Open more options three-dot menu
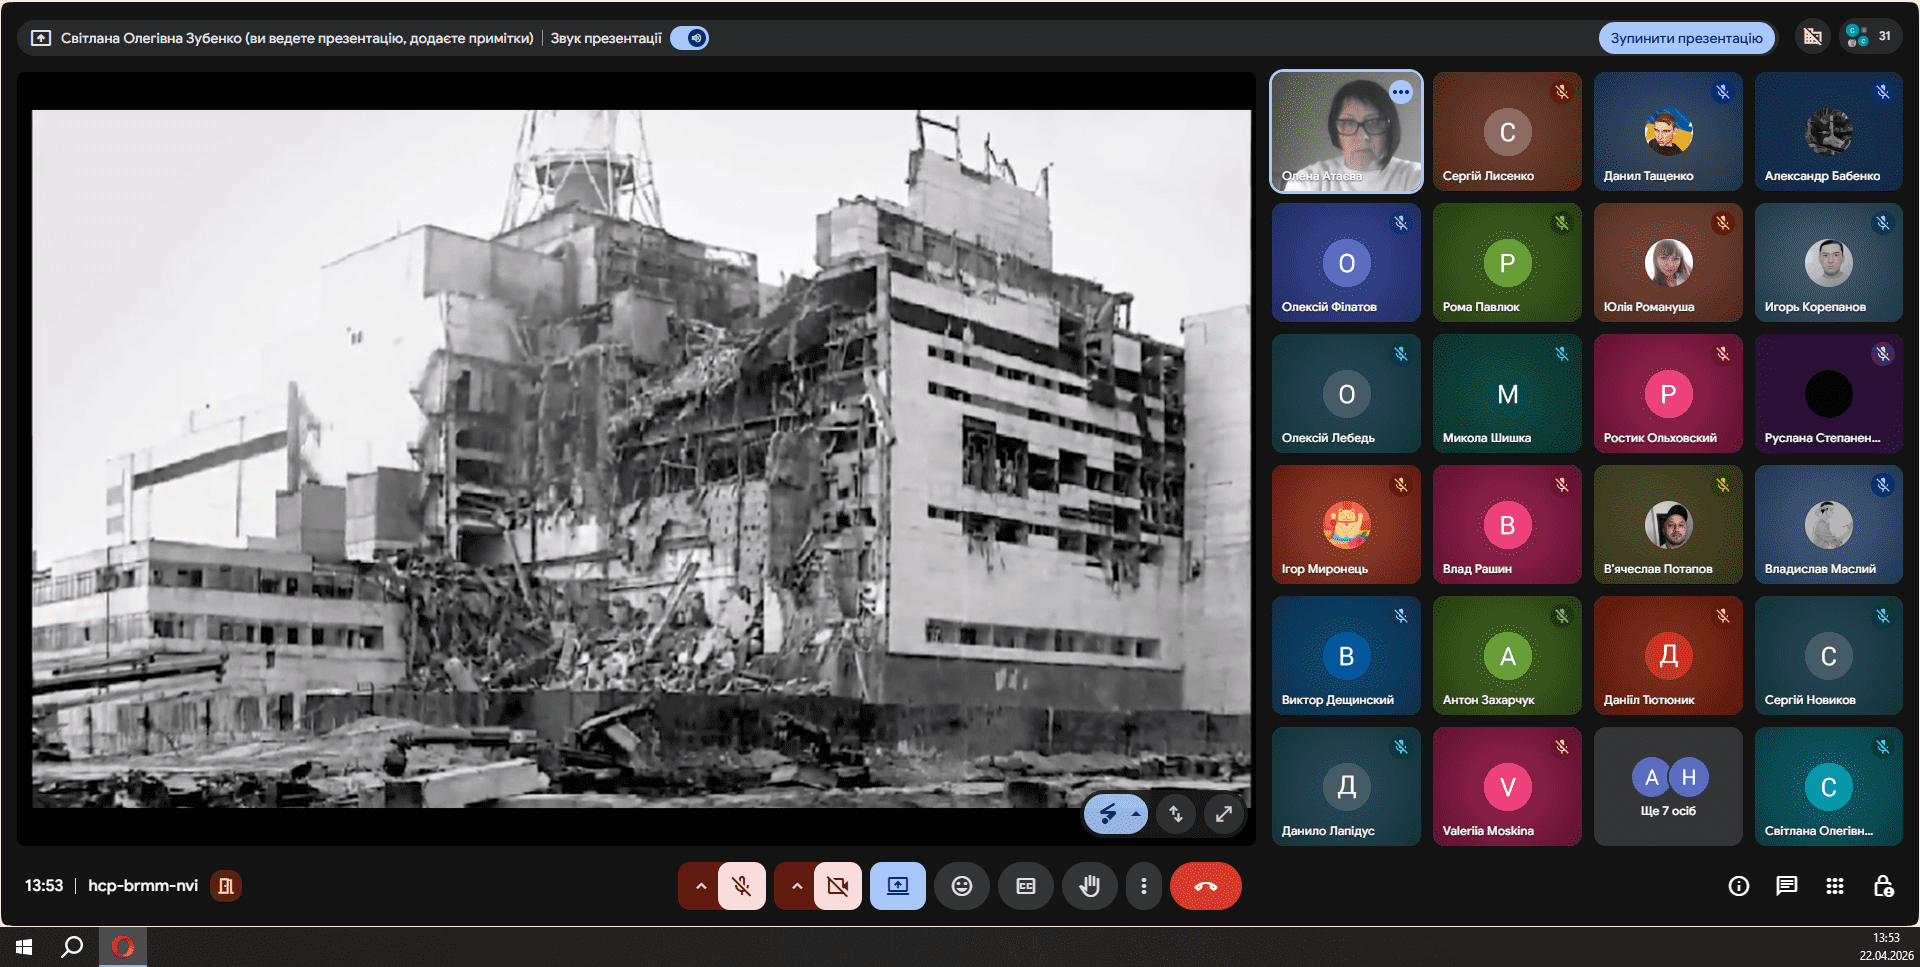Image resolution: width=1920 pixels, height=967 pixels. pyautogui.click(x=1143, y=886)
